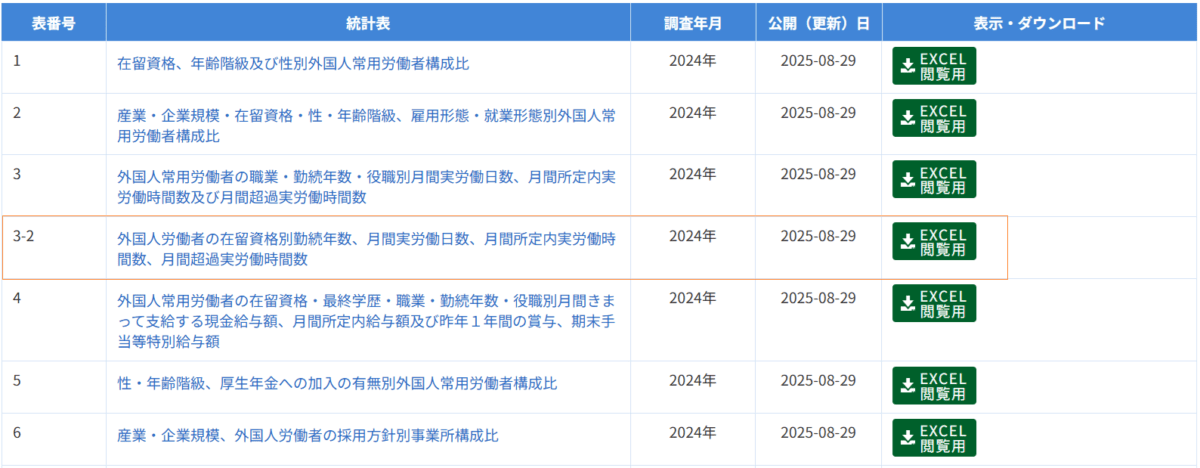Download EXCEL file for table 6
Image resolution: width=1200 pixels, height=468 pixels.
tap(934, 438)
